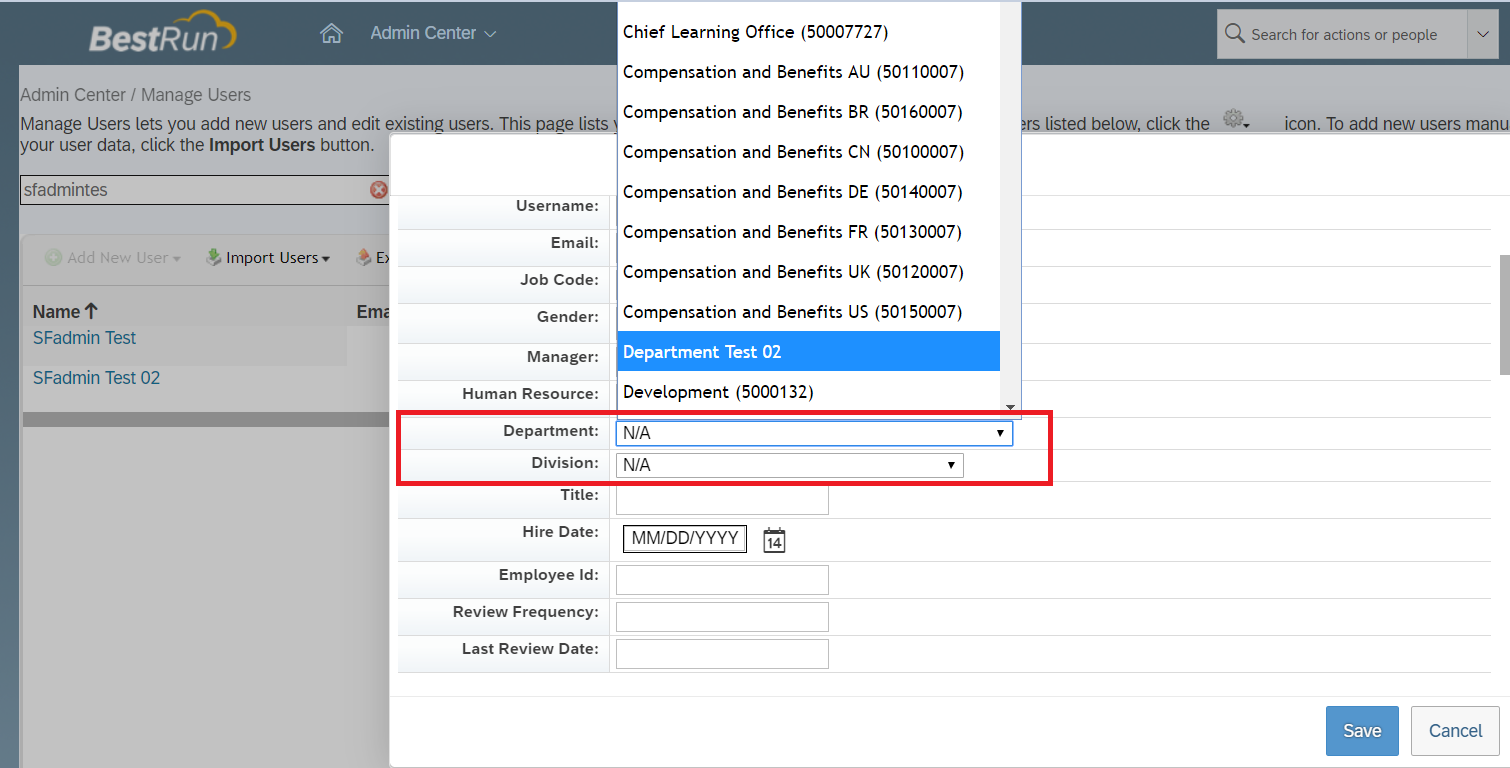Click the Search for actions or people box
Viewport: 1510px width, 768px height.
coord(1343,34)
